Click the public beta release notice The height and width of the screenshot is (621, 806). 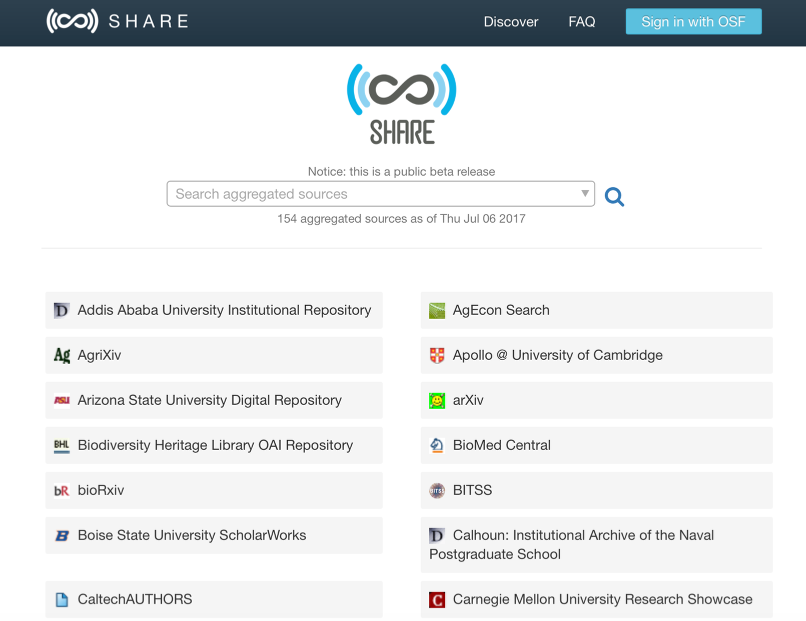401,172
